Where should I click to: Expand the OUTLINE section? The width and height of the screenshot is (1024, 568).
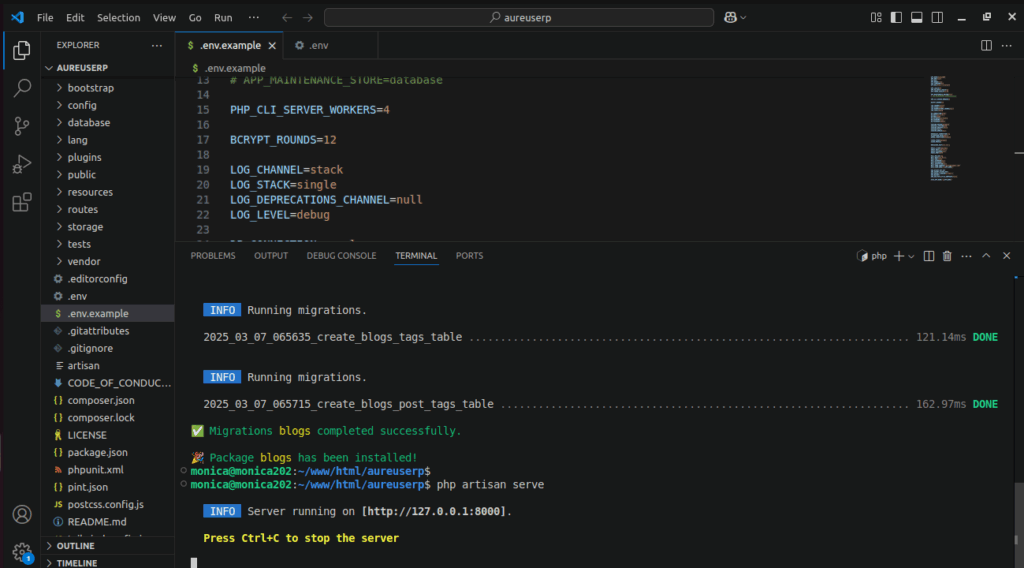pyautogui.click(x=108, y=546)
